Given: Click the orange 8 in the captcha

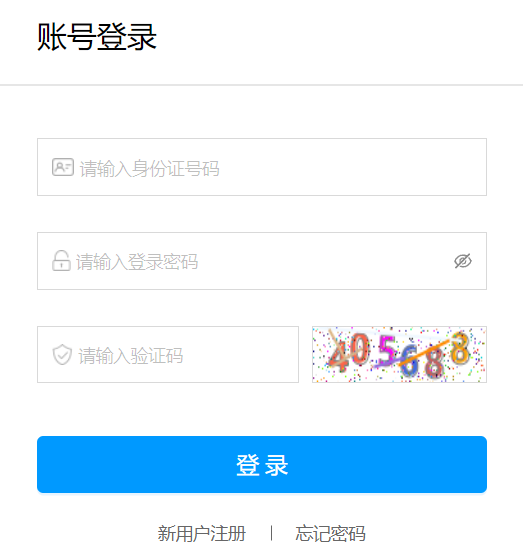Looking at the screenshot, I should coord(459,348).
